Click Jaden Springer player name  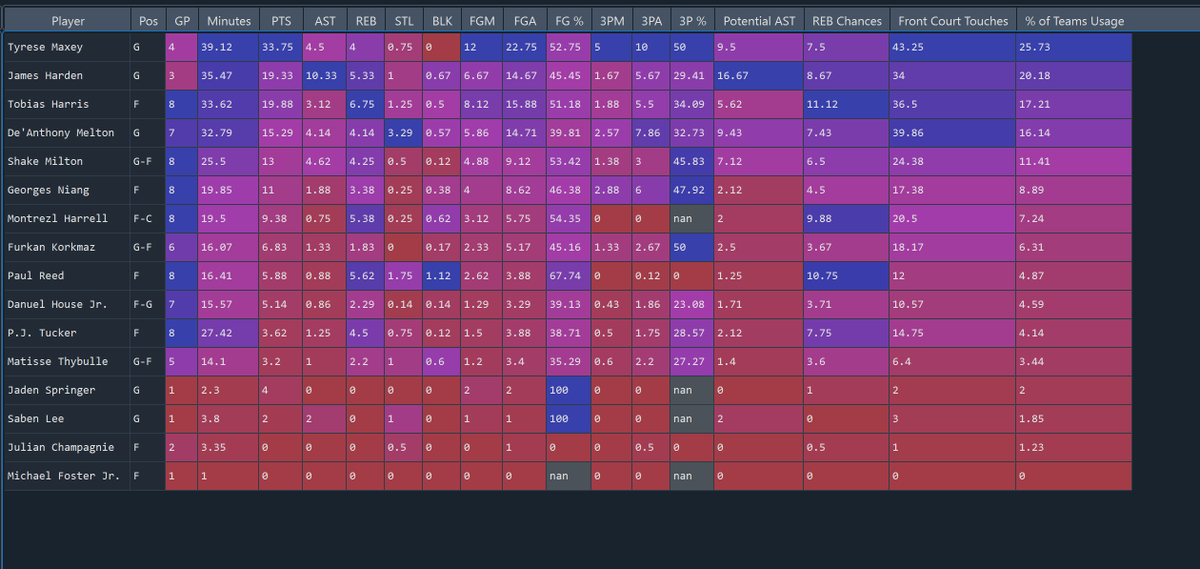pyautogui.click(x=68, y=390)
